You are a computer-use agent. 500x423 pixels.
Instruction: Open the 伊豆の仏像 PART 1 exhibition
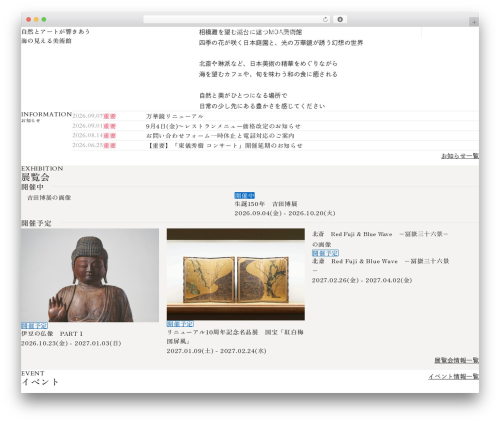[52, 334]
